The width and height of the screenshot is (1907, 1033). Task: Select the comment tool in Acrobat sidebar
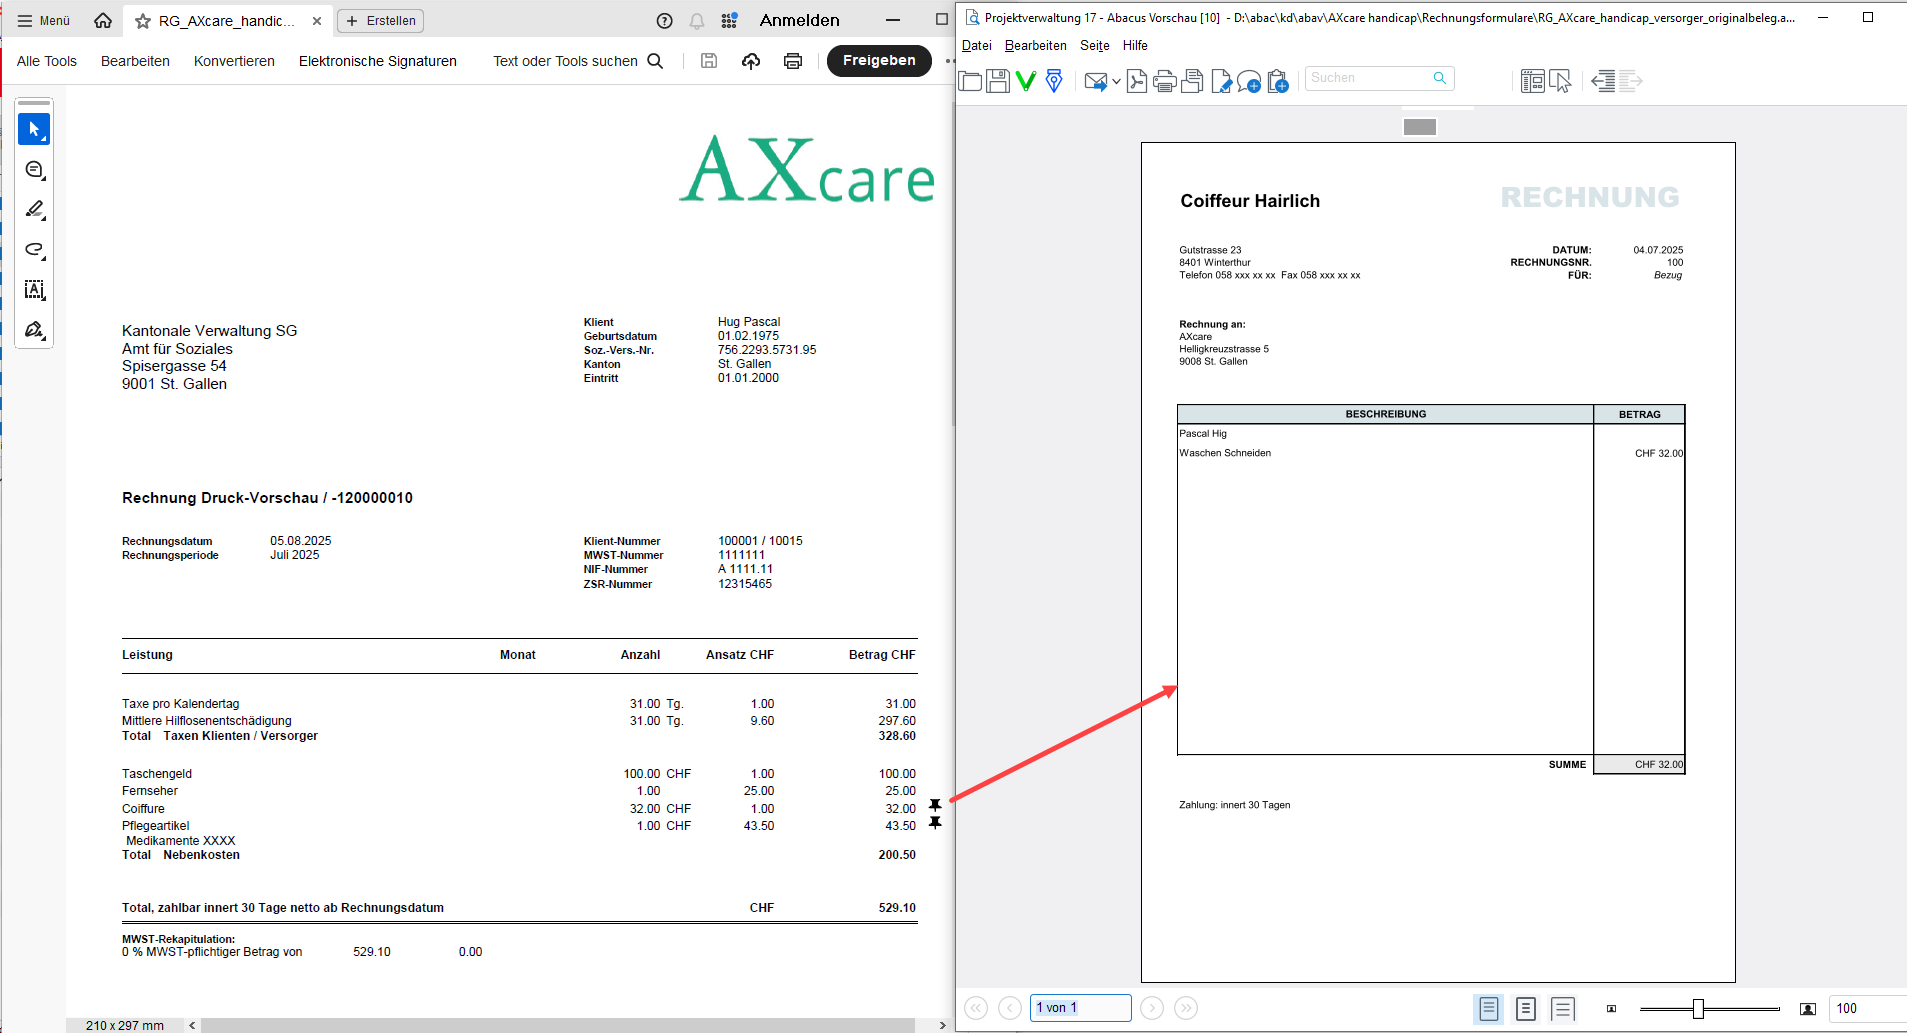point(34,170)
